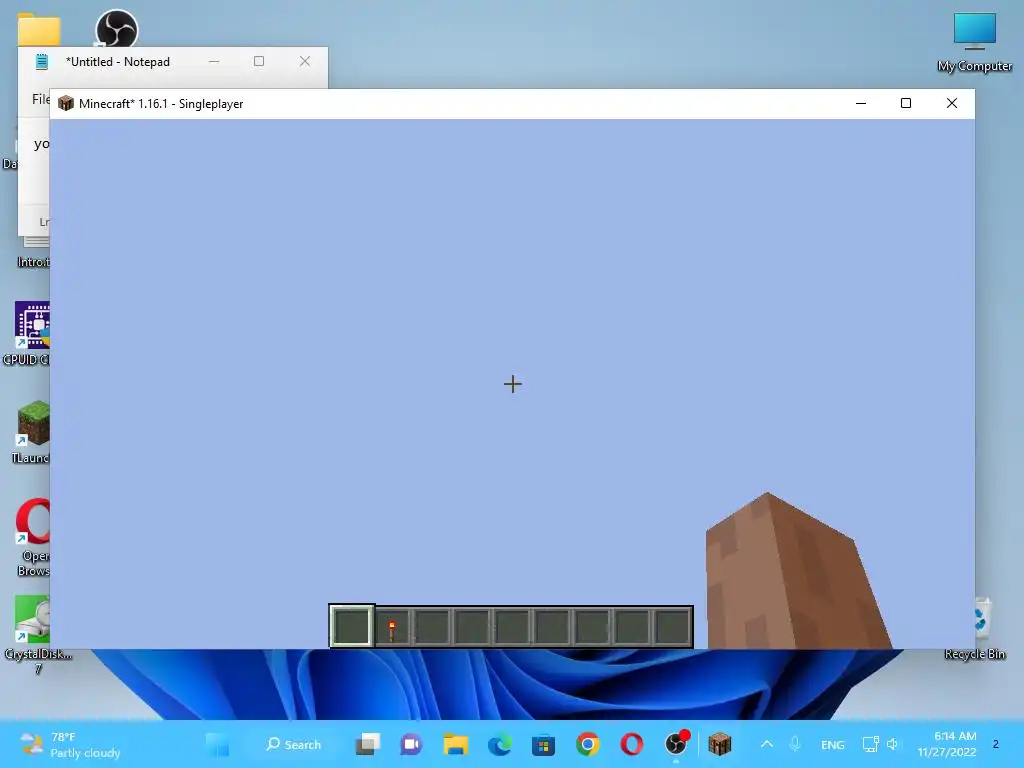Image resolution: width=1024 pixels, height=768 pixels.
Task: Click the Minecraft window title icon
Action: pos(66,103)
